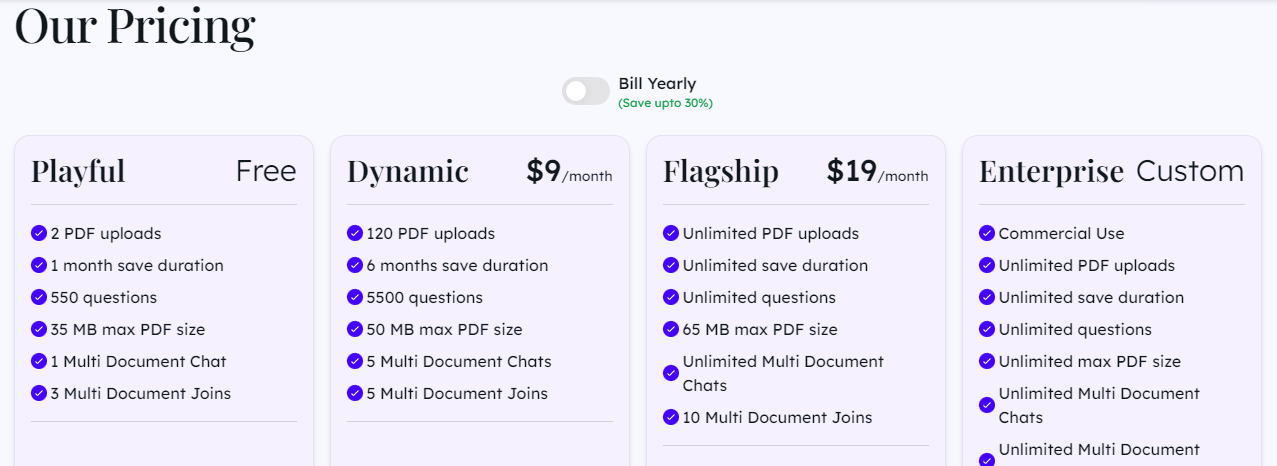Click the Flagship plan title
Screen dimensions: 1277x466
coord(721,172)
